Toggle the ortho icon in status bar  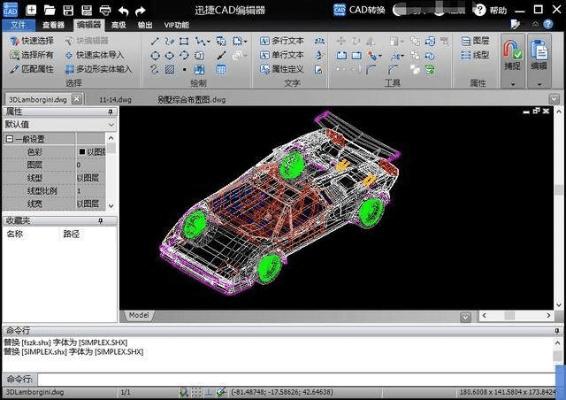click(209, 392)
